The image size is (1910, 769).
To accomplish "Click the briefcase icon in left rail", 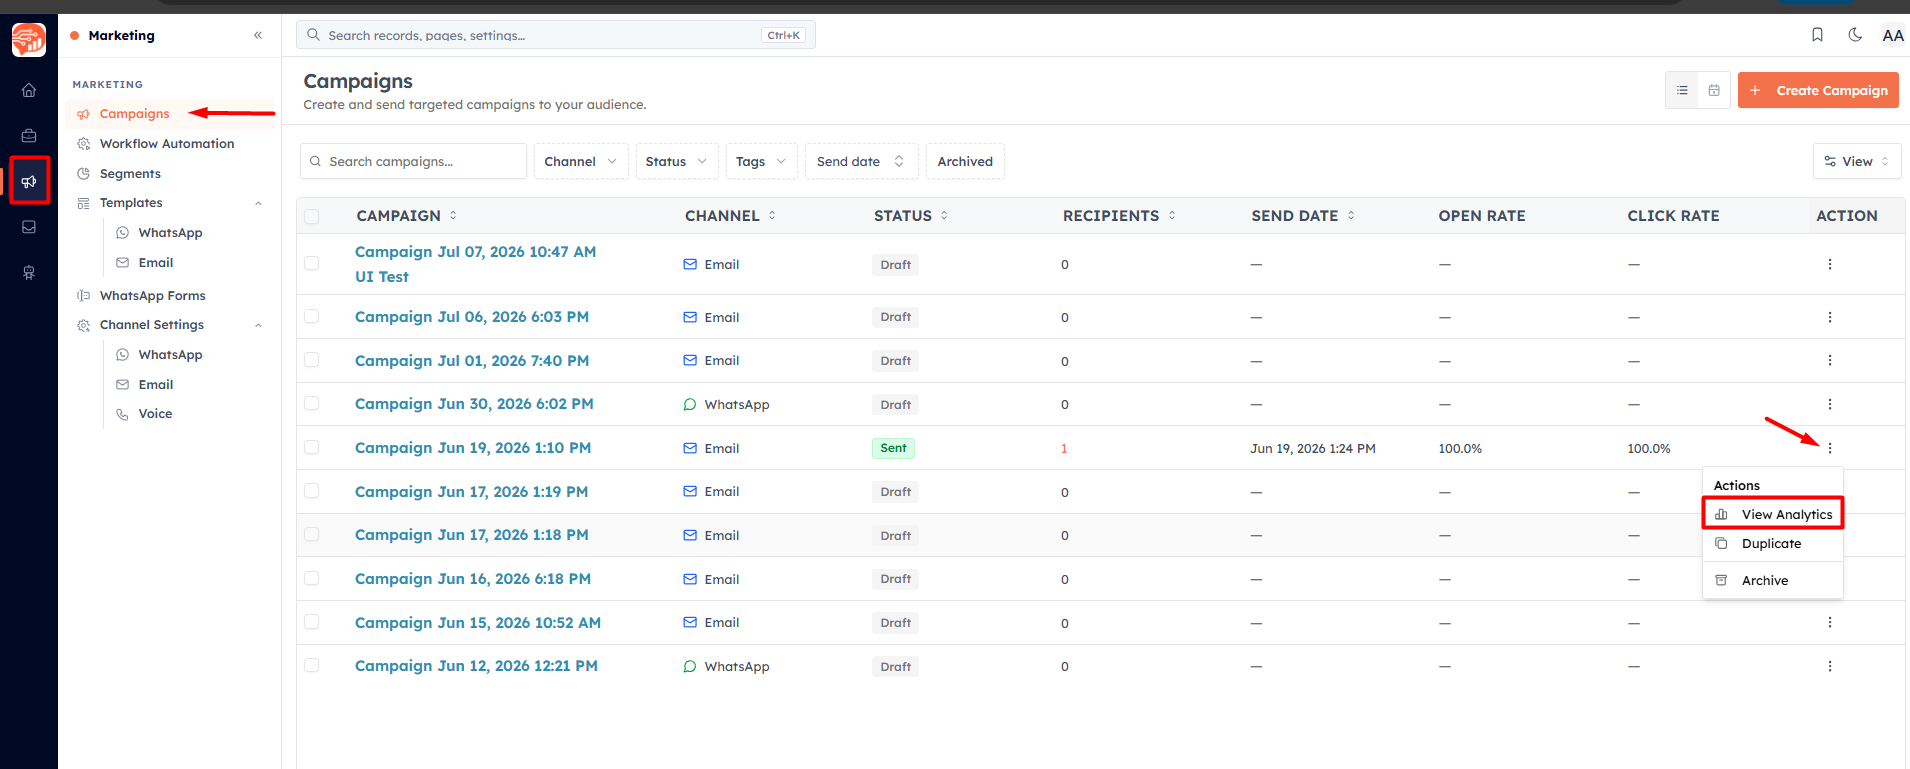I will pyautogui.click(x=29, y=136).
